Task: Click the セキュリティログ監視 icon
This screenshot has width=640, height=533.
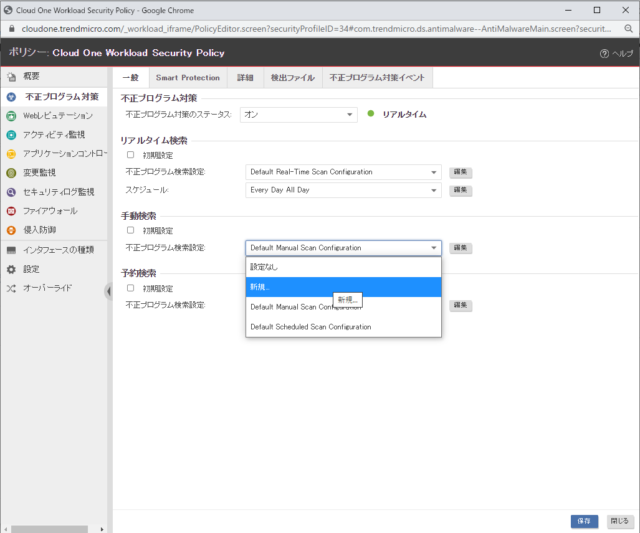Action: click(11, 192)
